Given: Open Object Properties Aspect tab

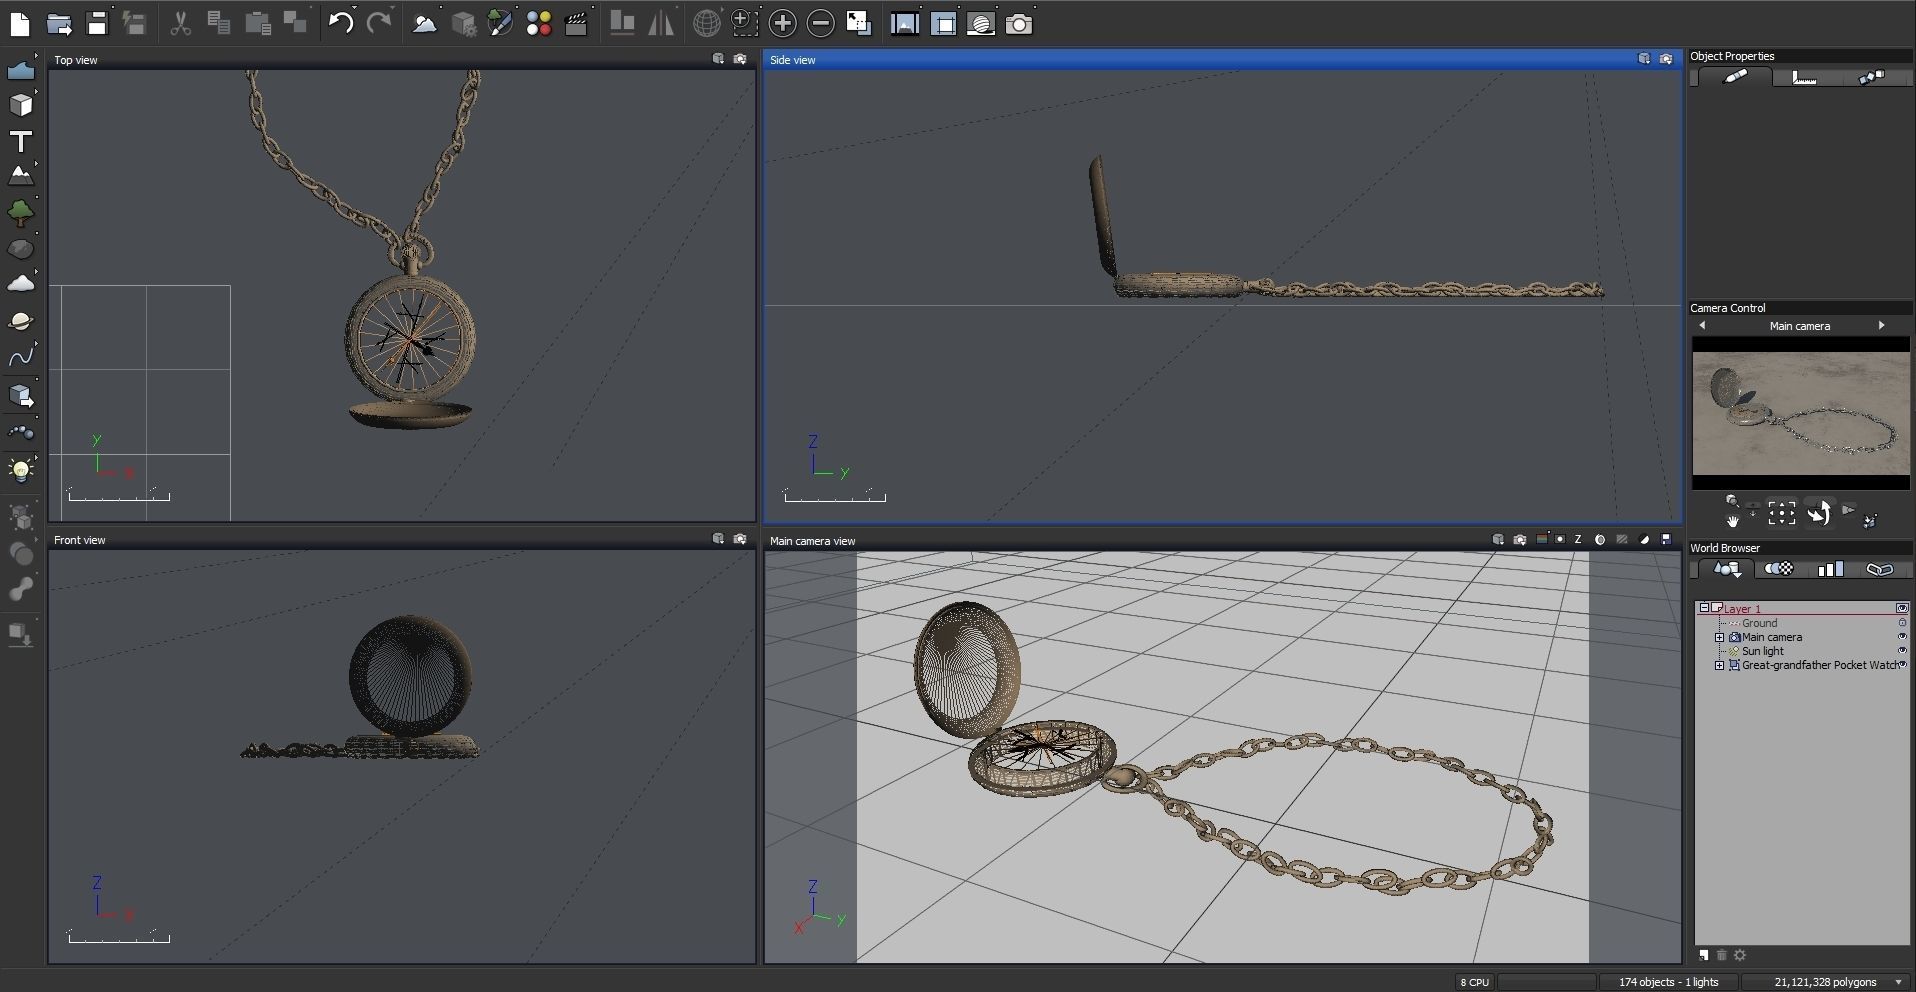Looking at the screenshot, I should click(1736, 77).
